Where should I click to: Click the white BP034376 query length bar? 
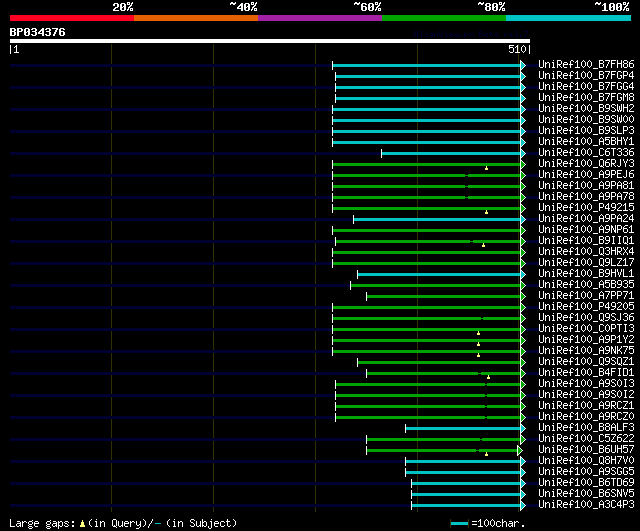point(270,41)
